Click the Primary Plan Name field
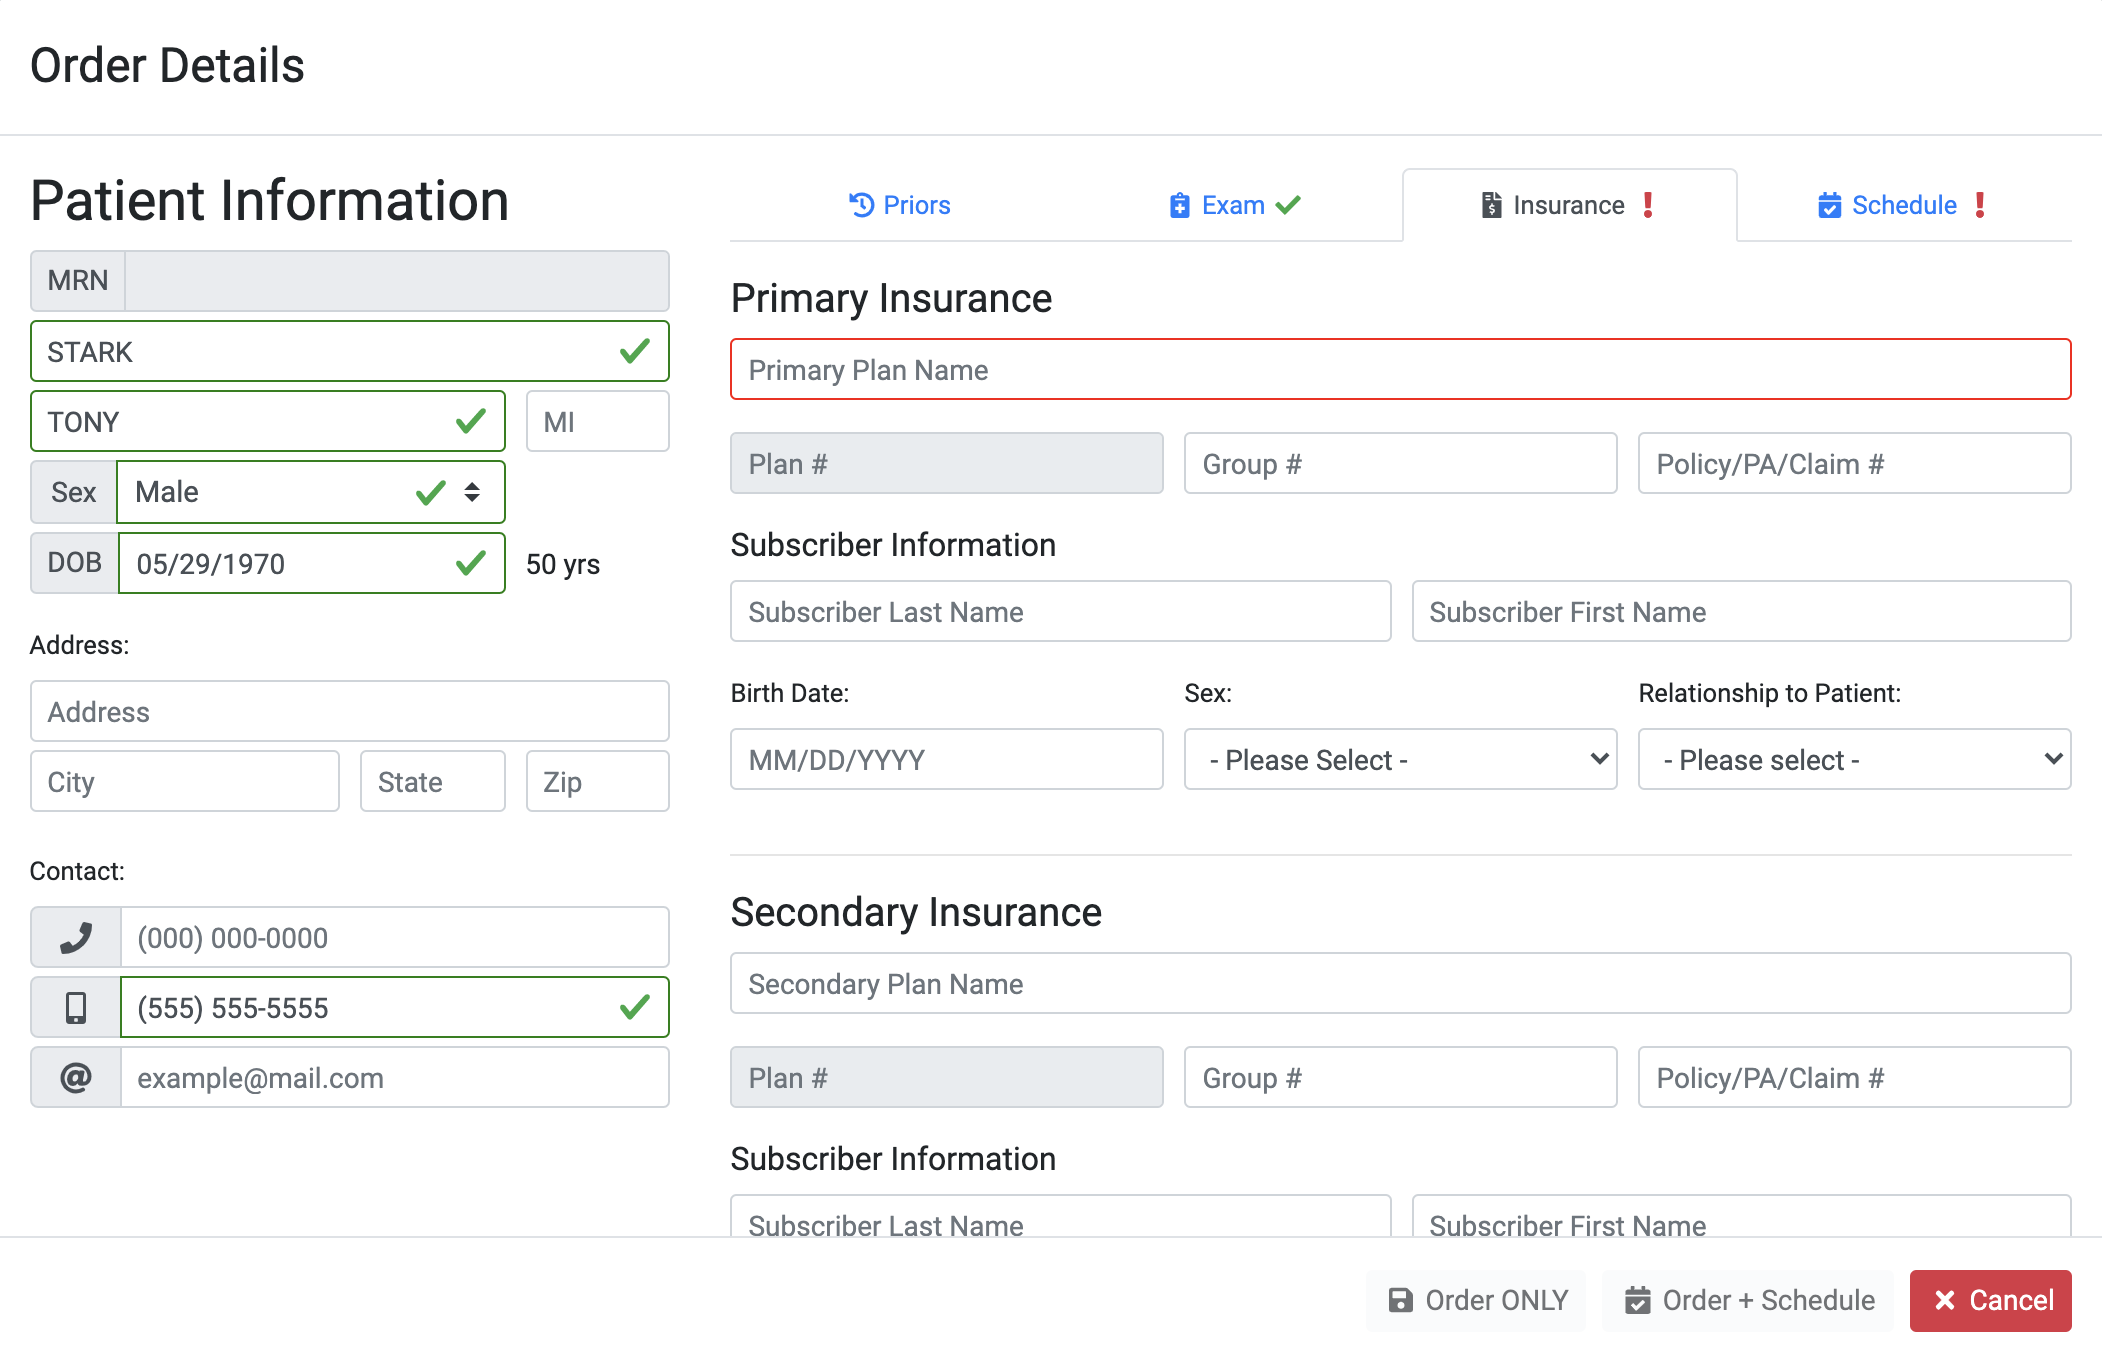2102x1358 pixels. (x=1399, y=369)
